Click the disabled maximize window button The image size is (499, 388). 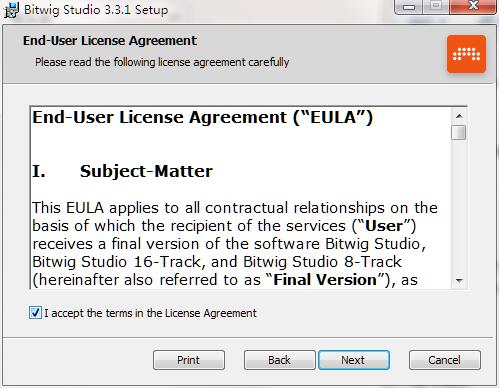point(436,7)
